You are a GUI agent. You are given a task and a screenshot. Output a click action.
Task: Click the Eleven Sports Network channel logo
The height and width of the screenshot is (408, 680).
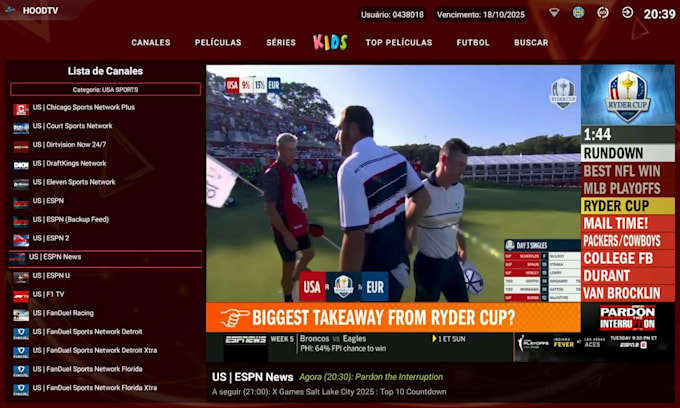tap(21, 183)
